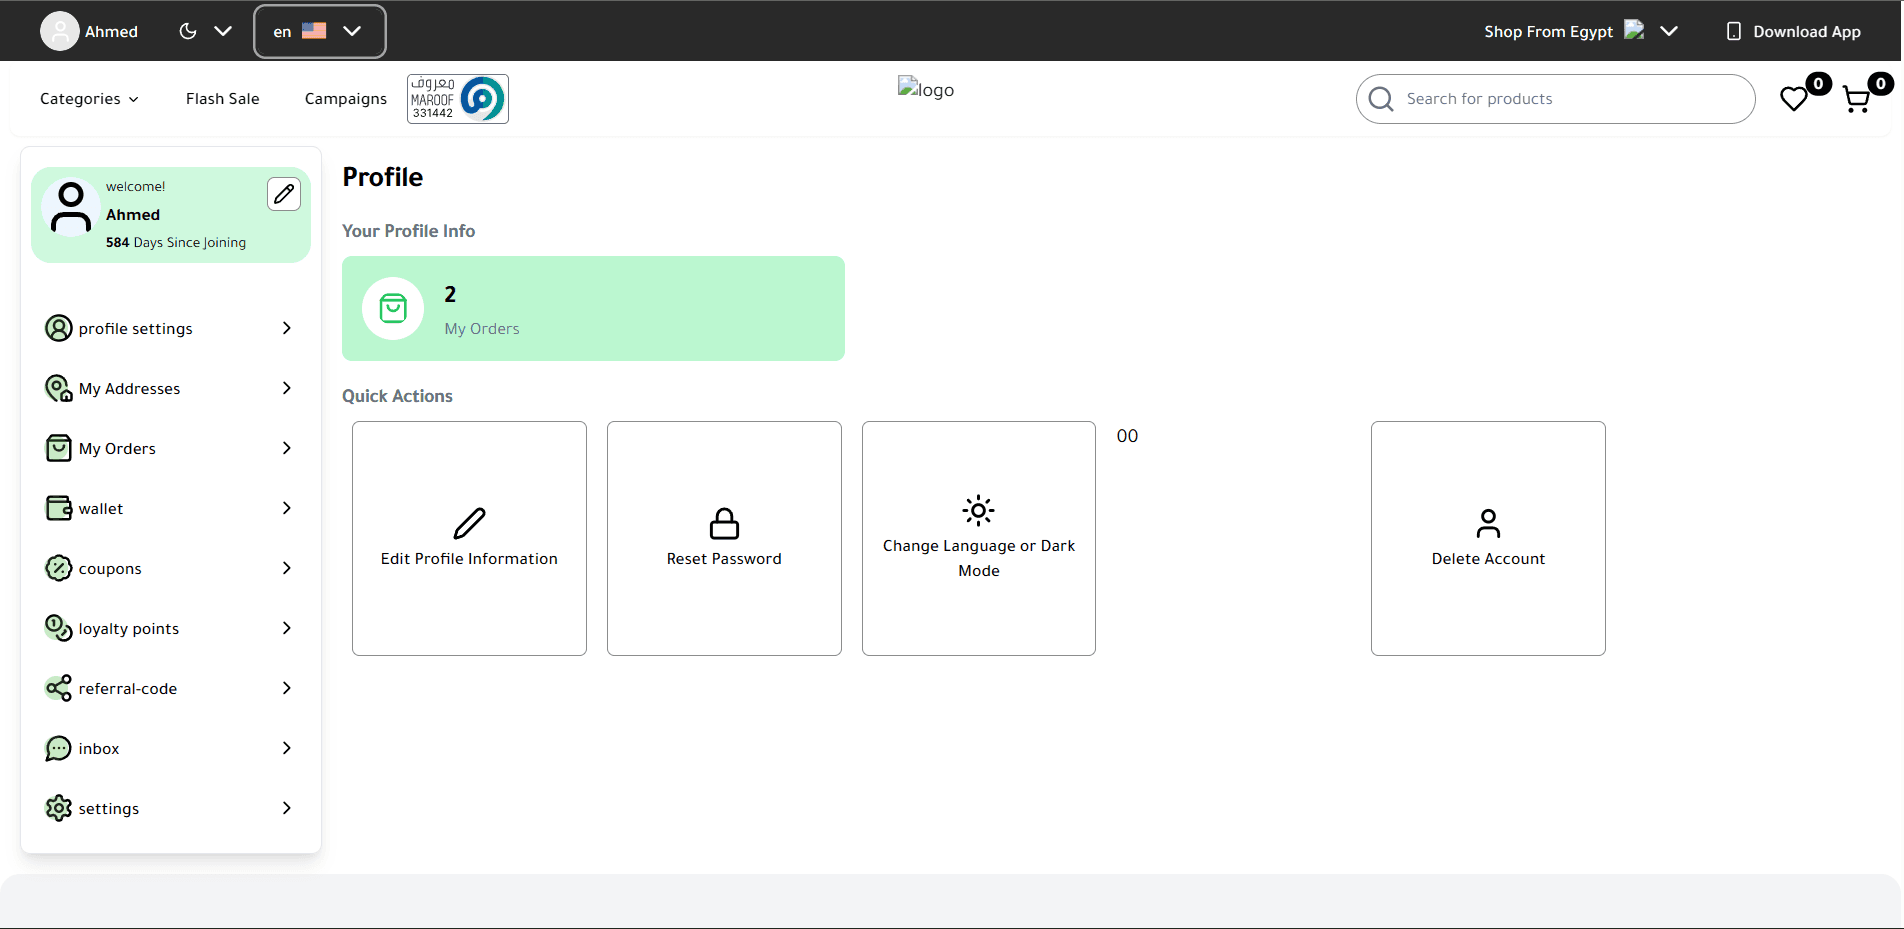Viewport: 1904px width, 929px height.
Task: Expand the Categories dropdown
Action: coord(89,99)
